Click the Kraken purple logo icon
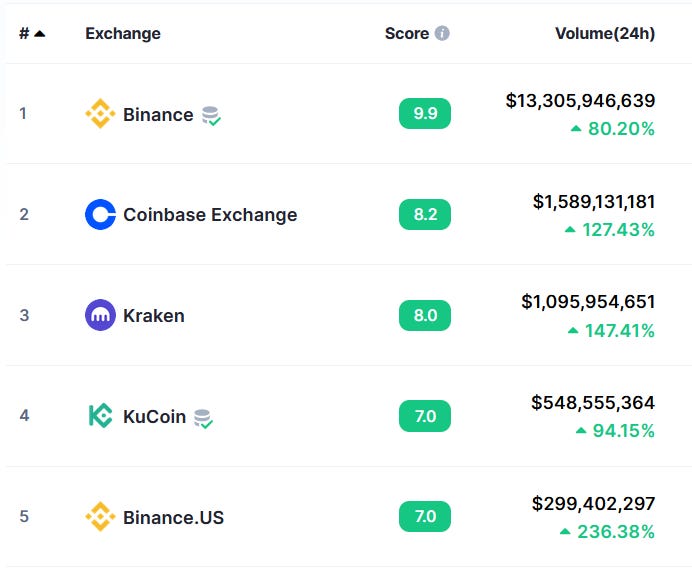 click(100, 315)
